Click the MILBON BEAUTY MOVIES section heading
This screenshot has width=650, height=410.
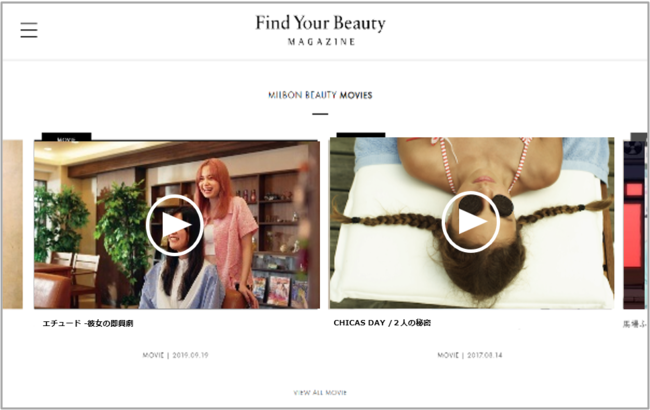tap(320, 95)
